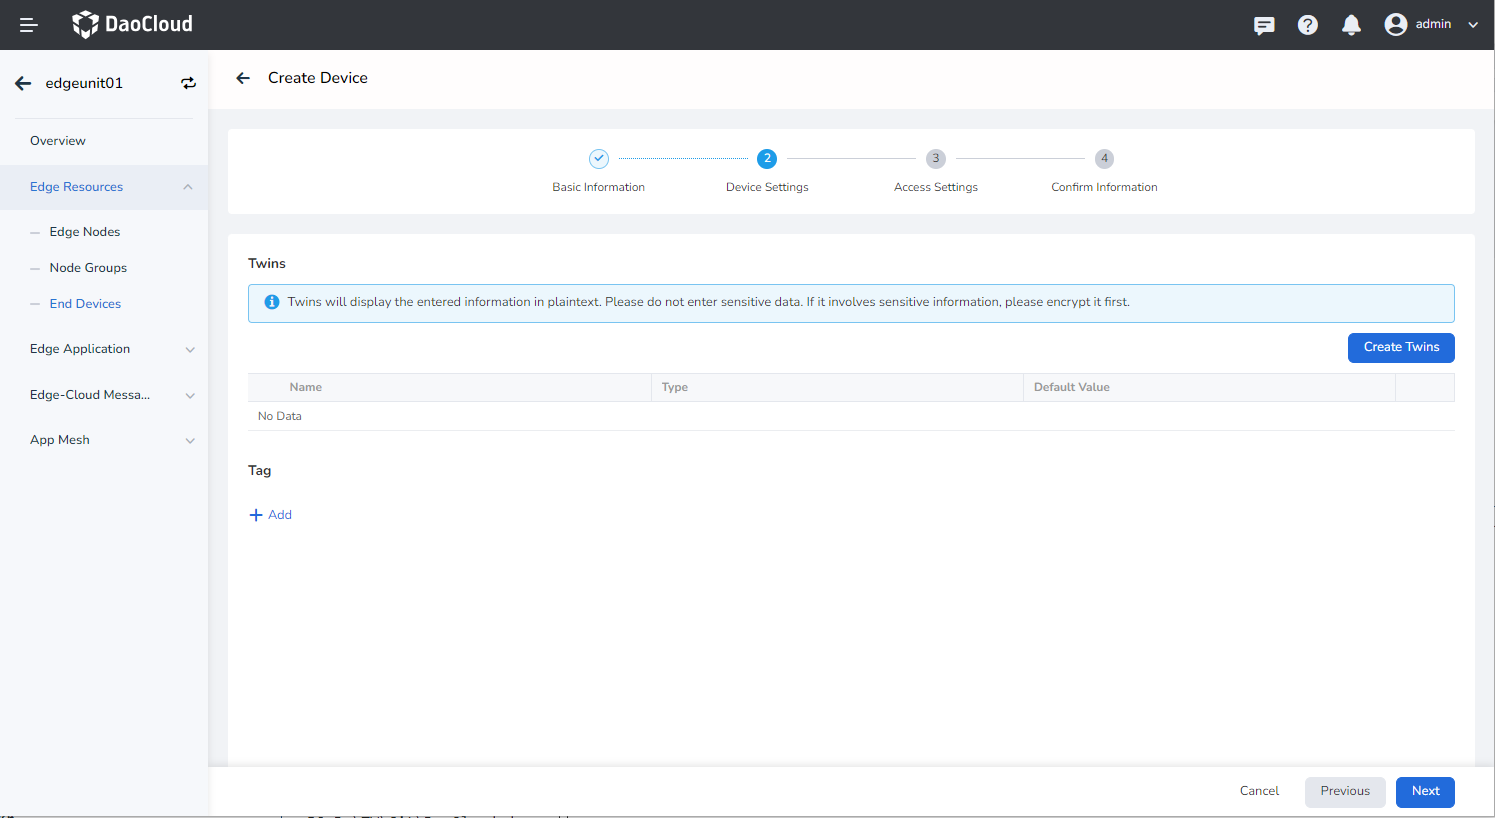Open the messages chat icon
This screenshot has width=1495, height=818.
[1264, 25]
